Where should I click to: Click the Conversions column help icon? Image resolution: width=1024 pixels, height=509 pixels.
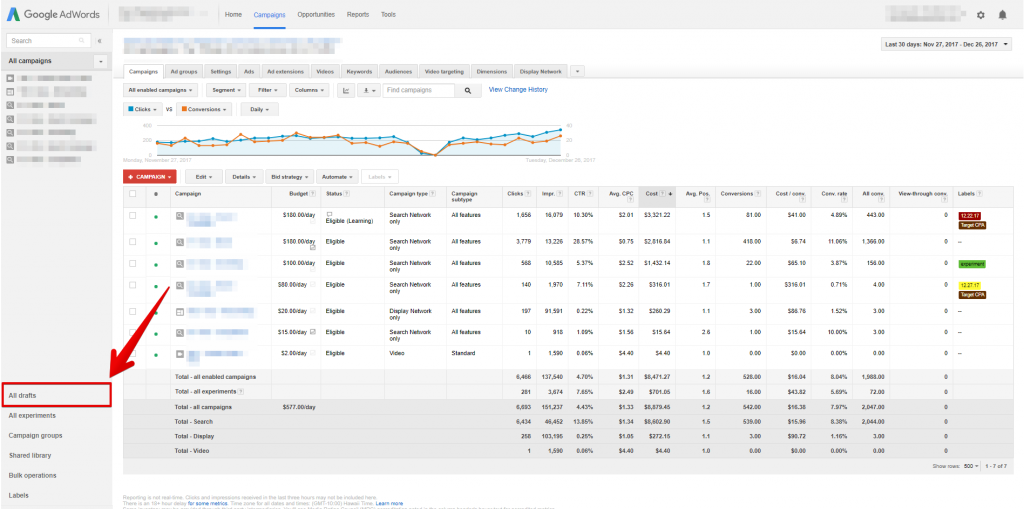[758, 193]
